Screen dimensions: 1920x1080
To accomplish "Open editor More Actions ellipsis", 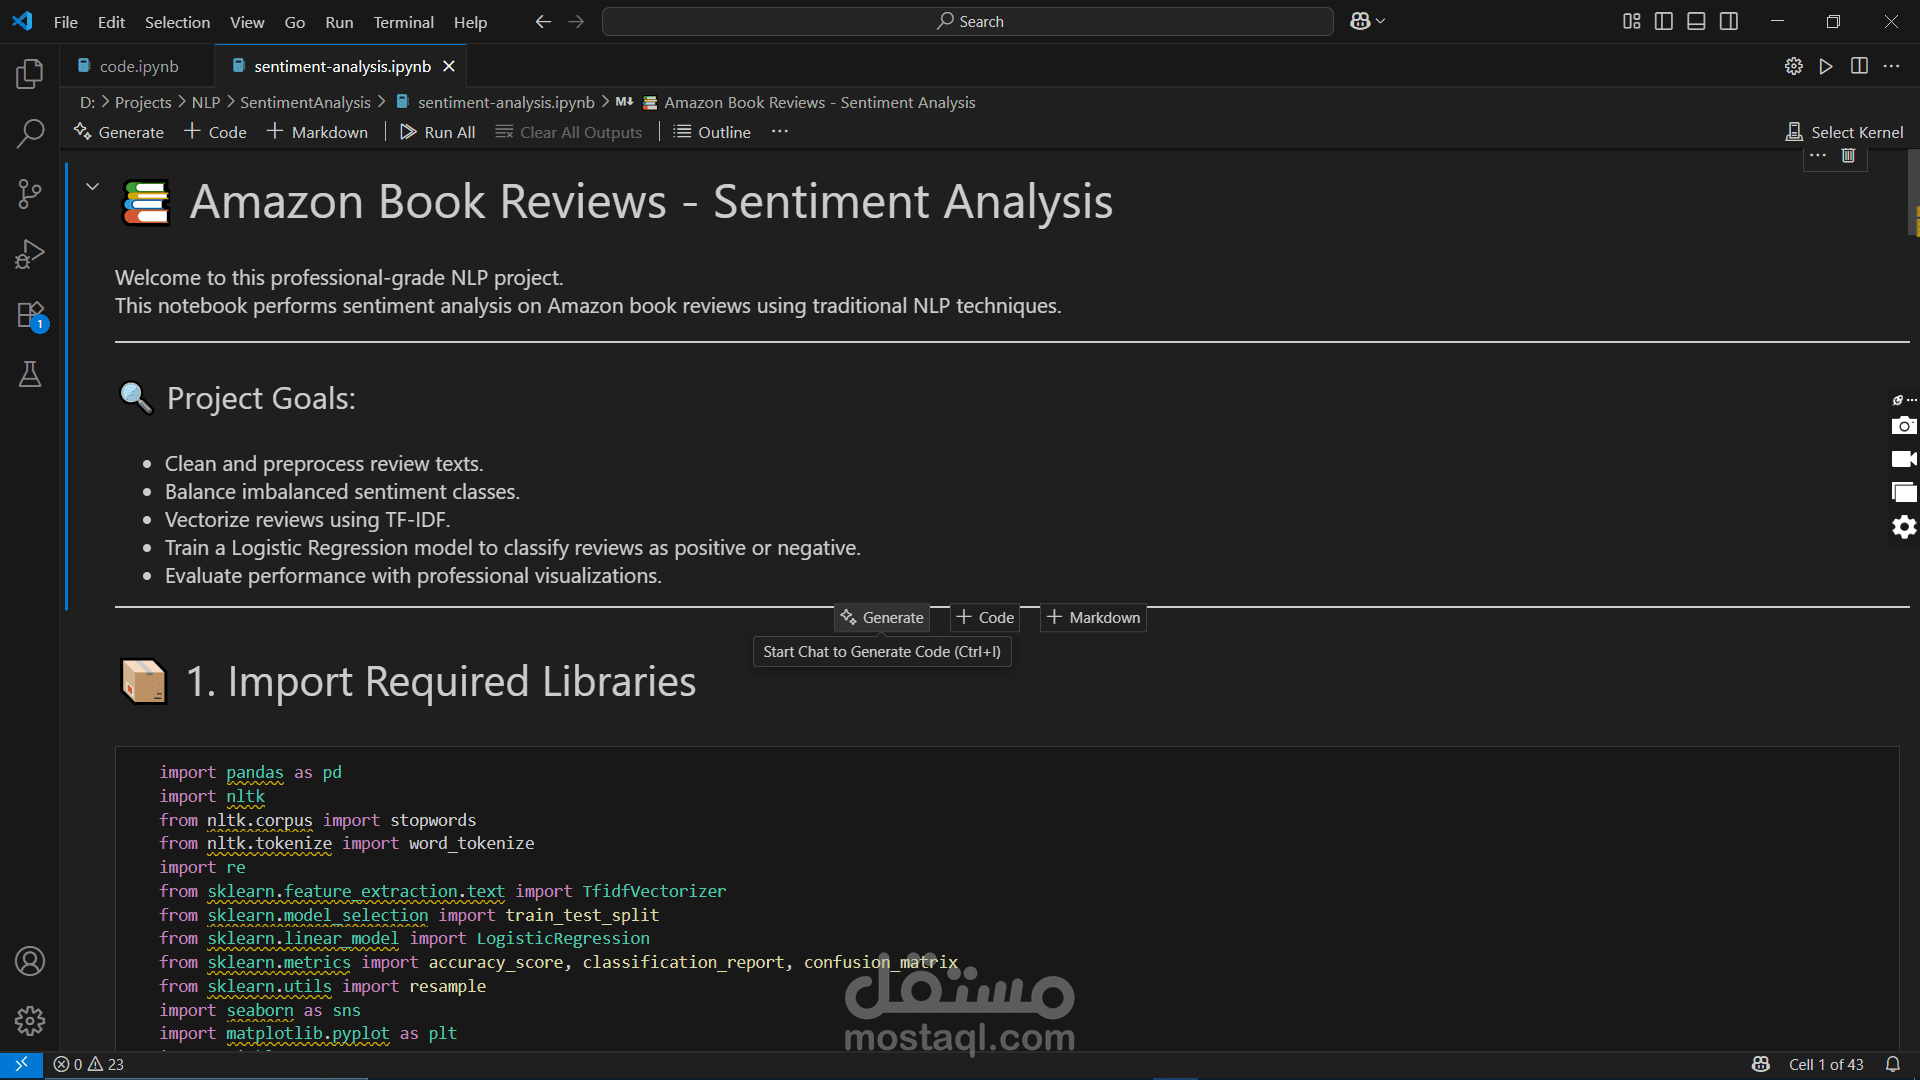I will [1891, 66].
